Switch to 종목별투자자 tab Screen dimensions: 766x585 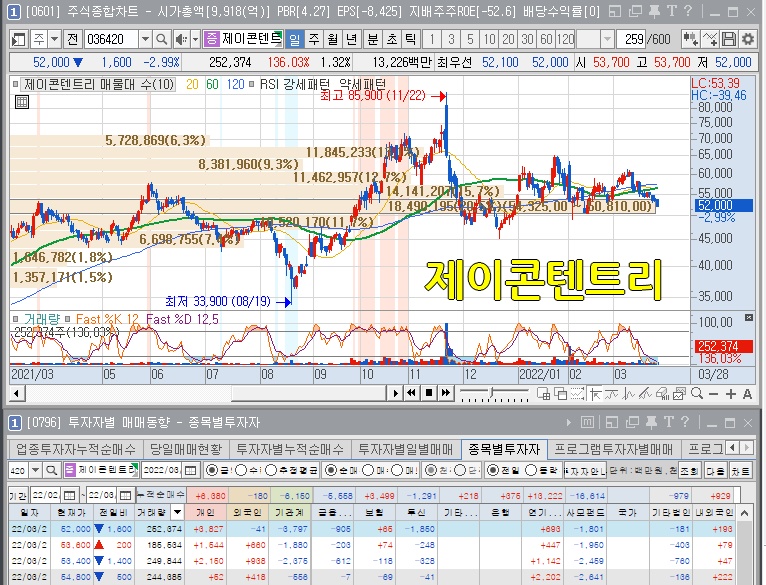(x=504, y=449)
